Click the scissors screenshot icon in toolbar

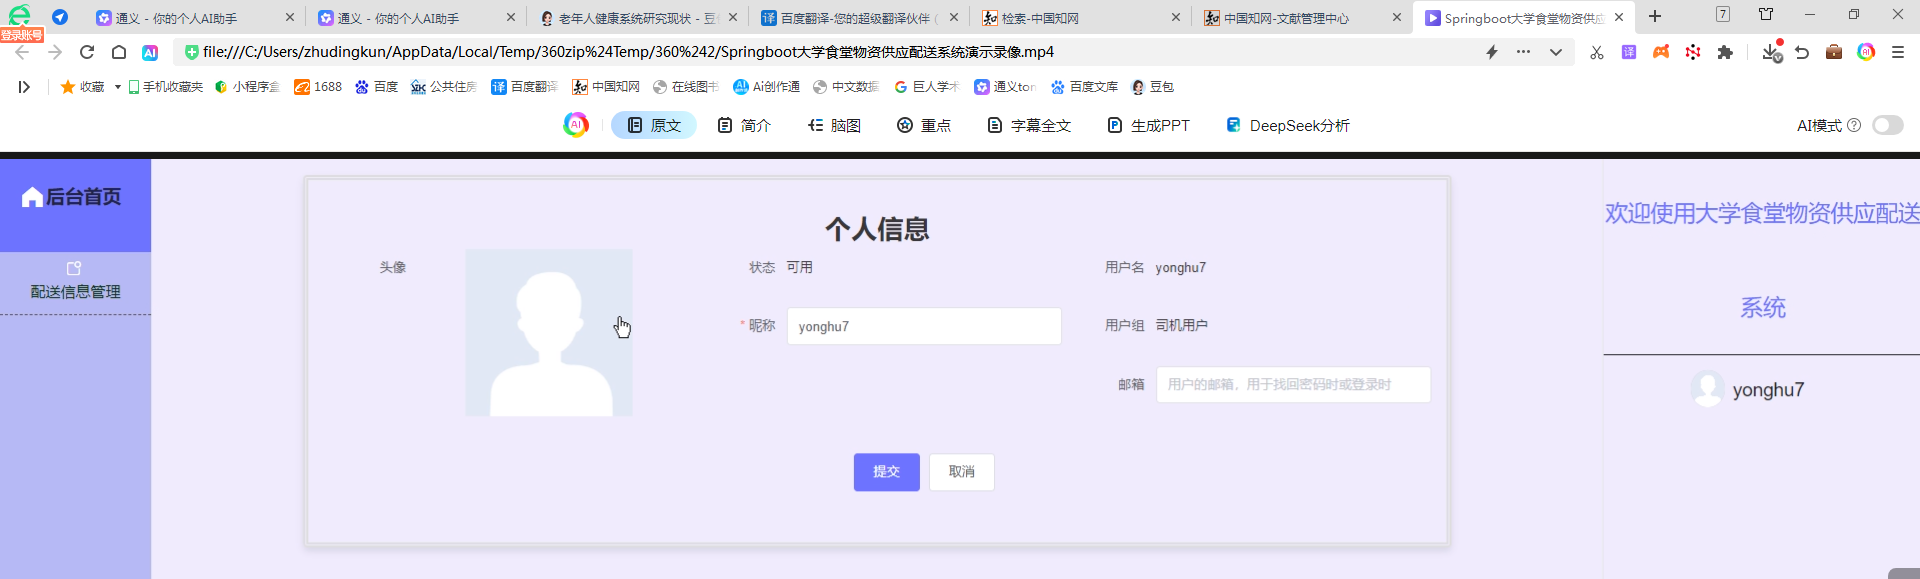click(1596, 52)
